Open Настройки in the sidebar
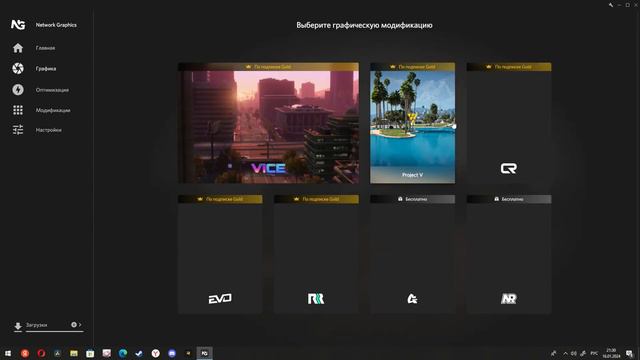The width and height of the screenshot is (640, 360). coord(49,130)
